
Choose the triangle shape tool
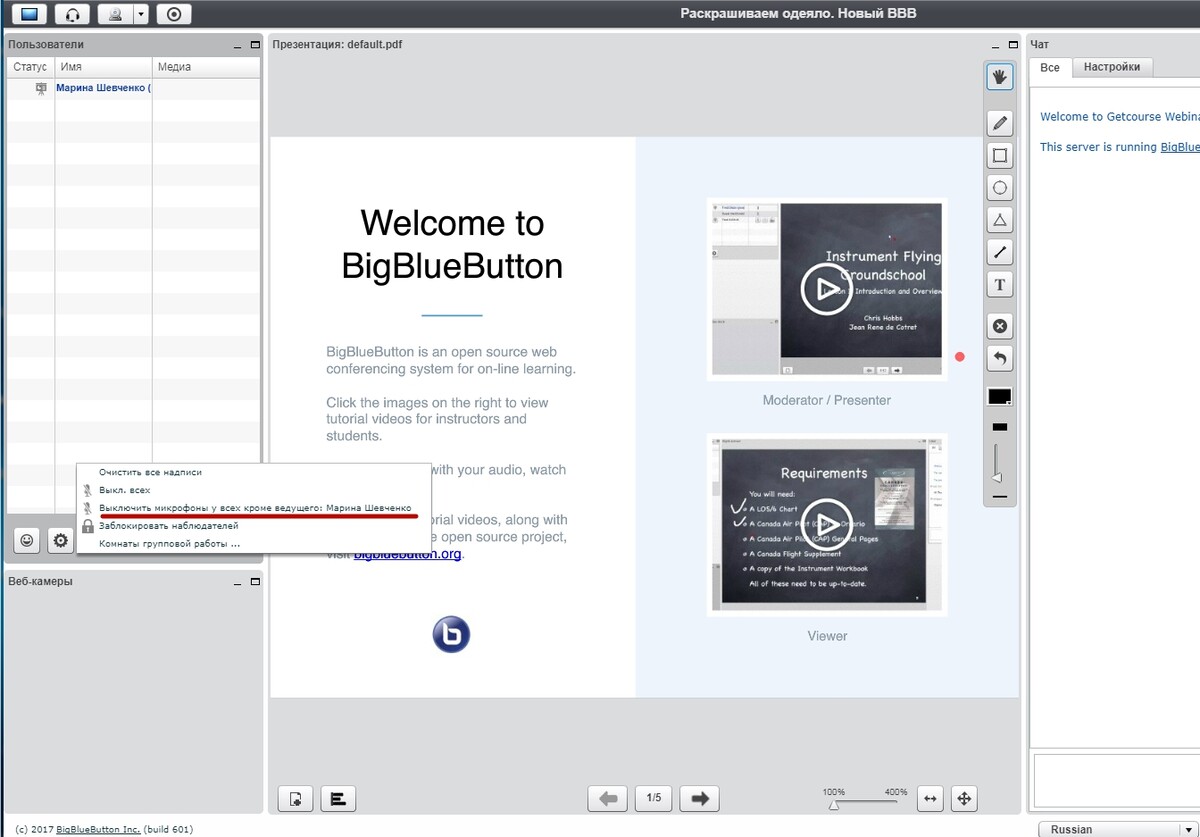click(x=999, y=219)
